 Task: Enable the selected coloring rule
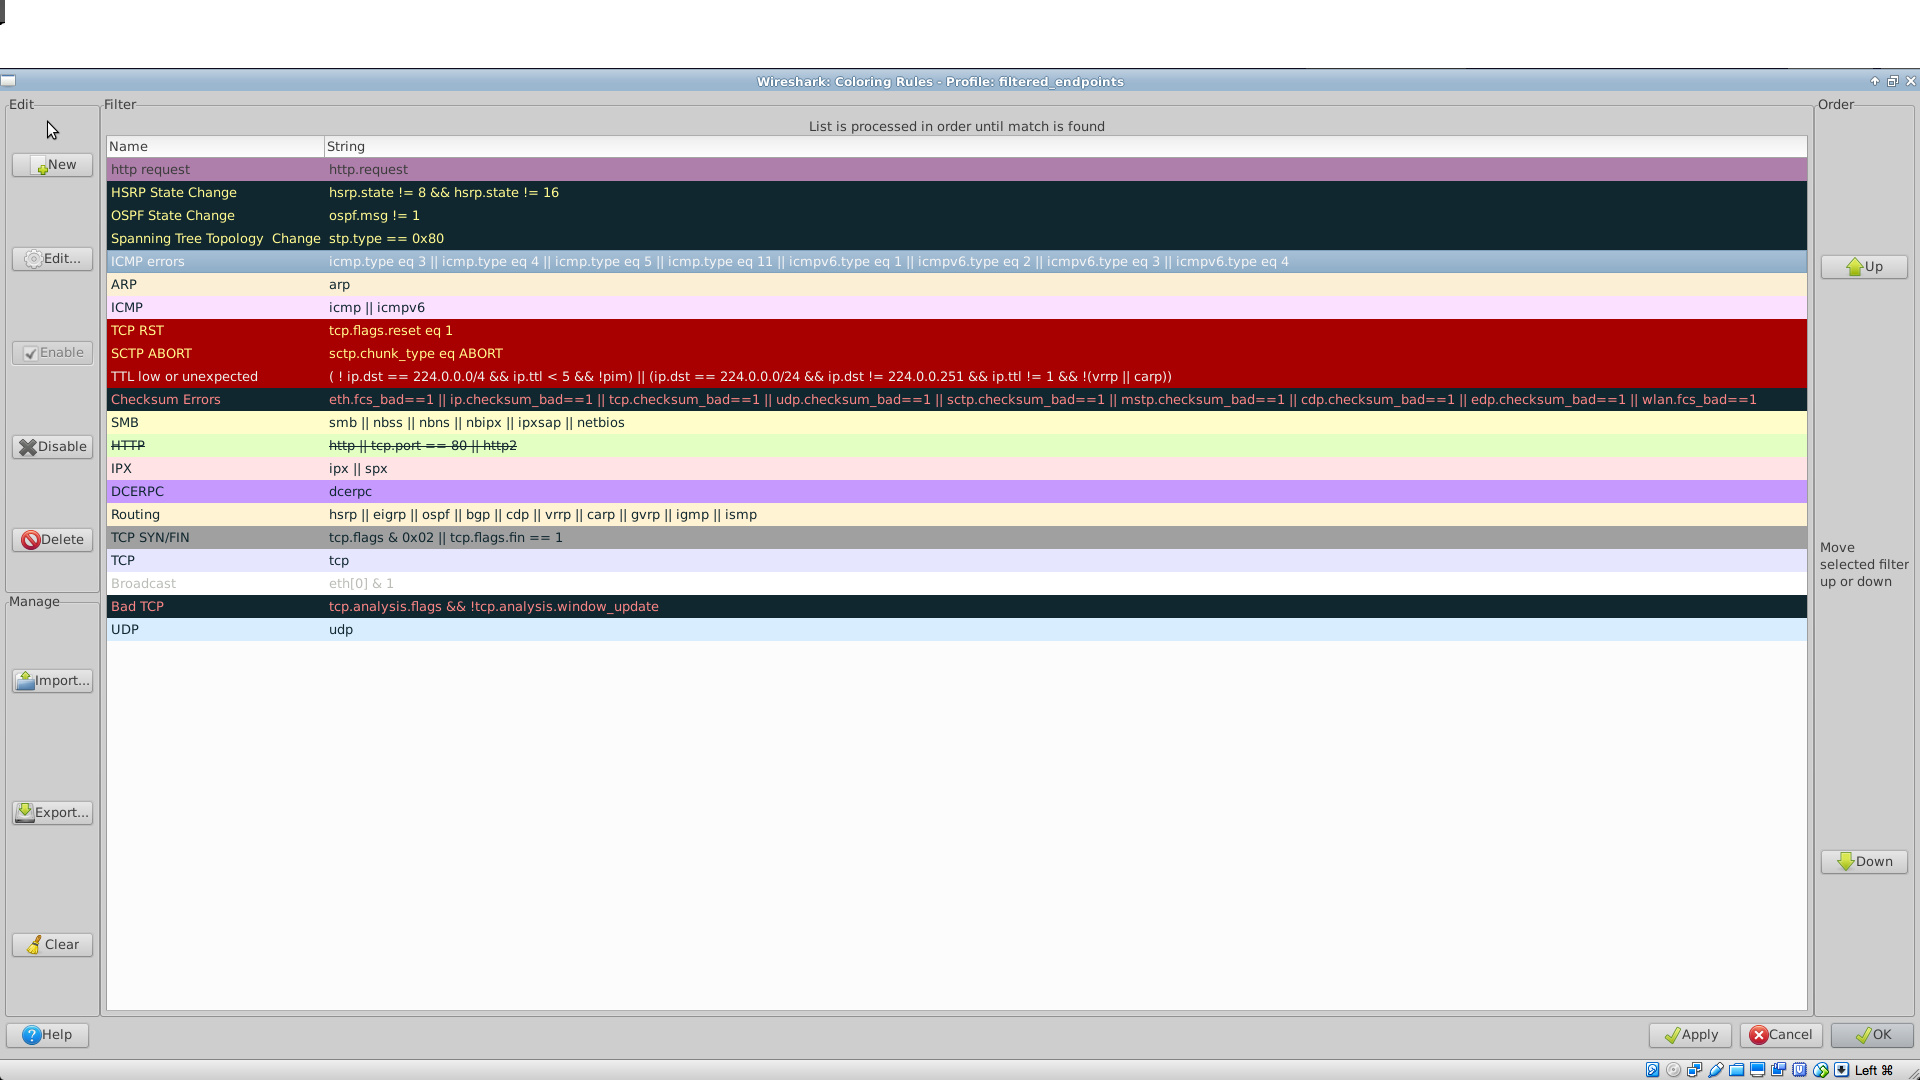tap(52, 352)
